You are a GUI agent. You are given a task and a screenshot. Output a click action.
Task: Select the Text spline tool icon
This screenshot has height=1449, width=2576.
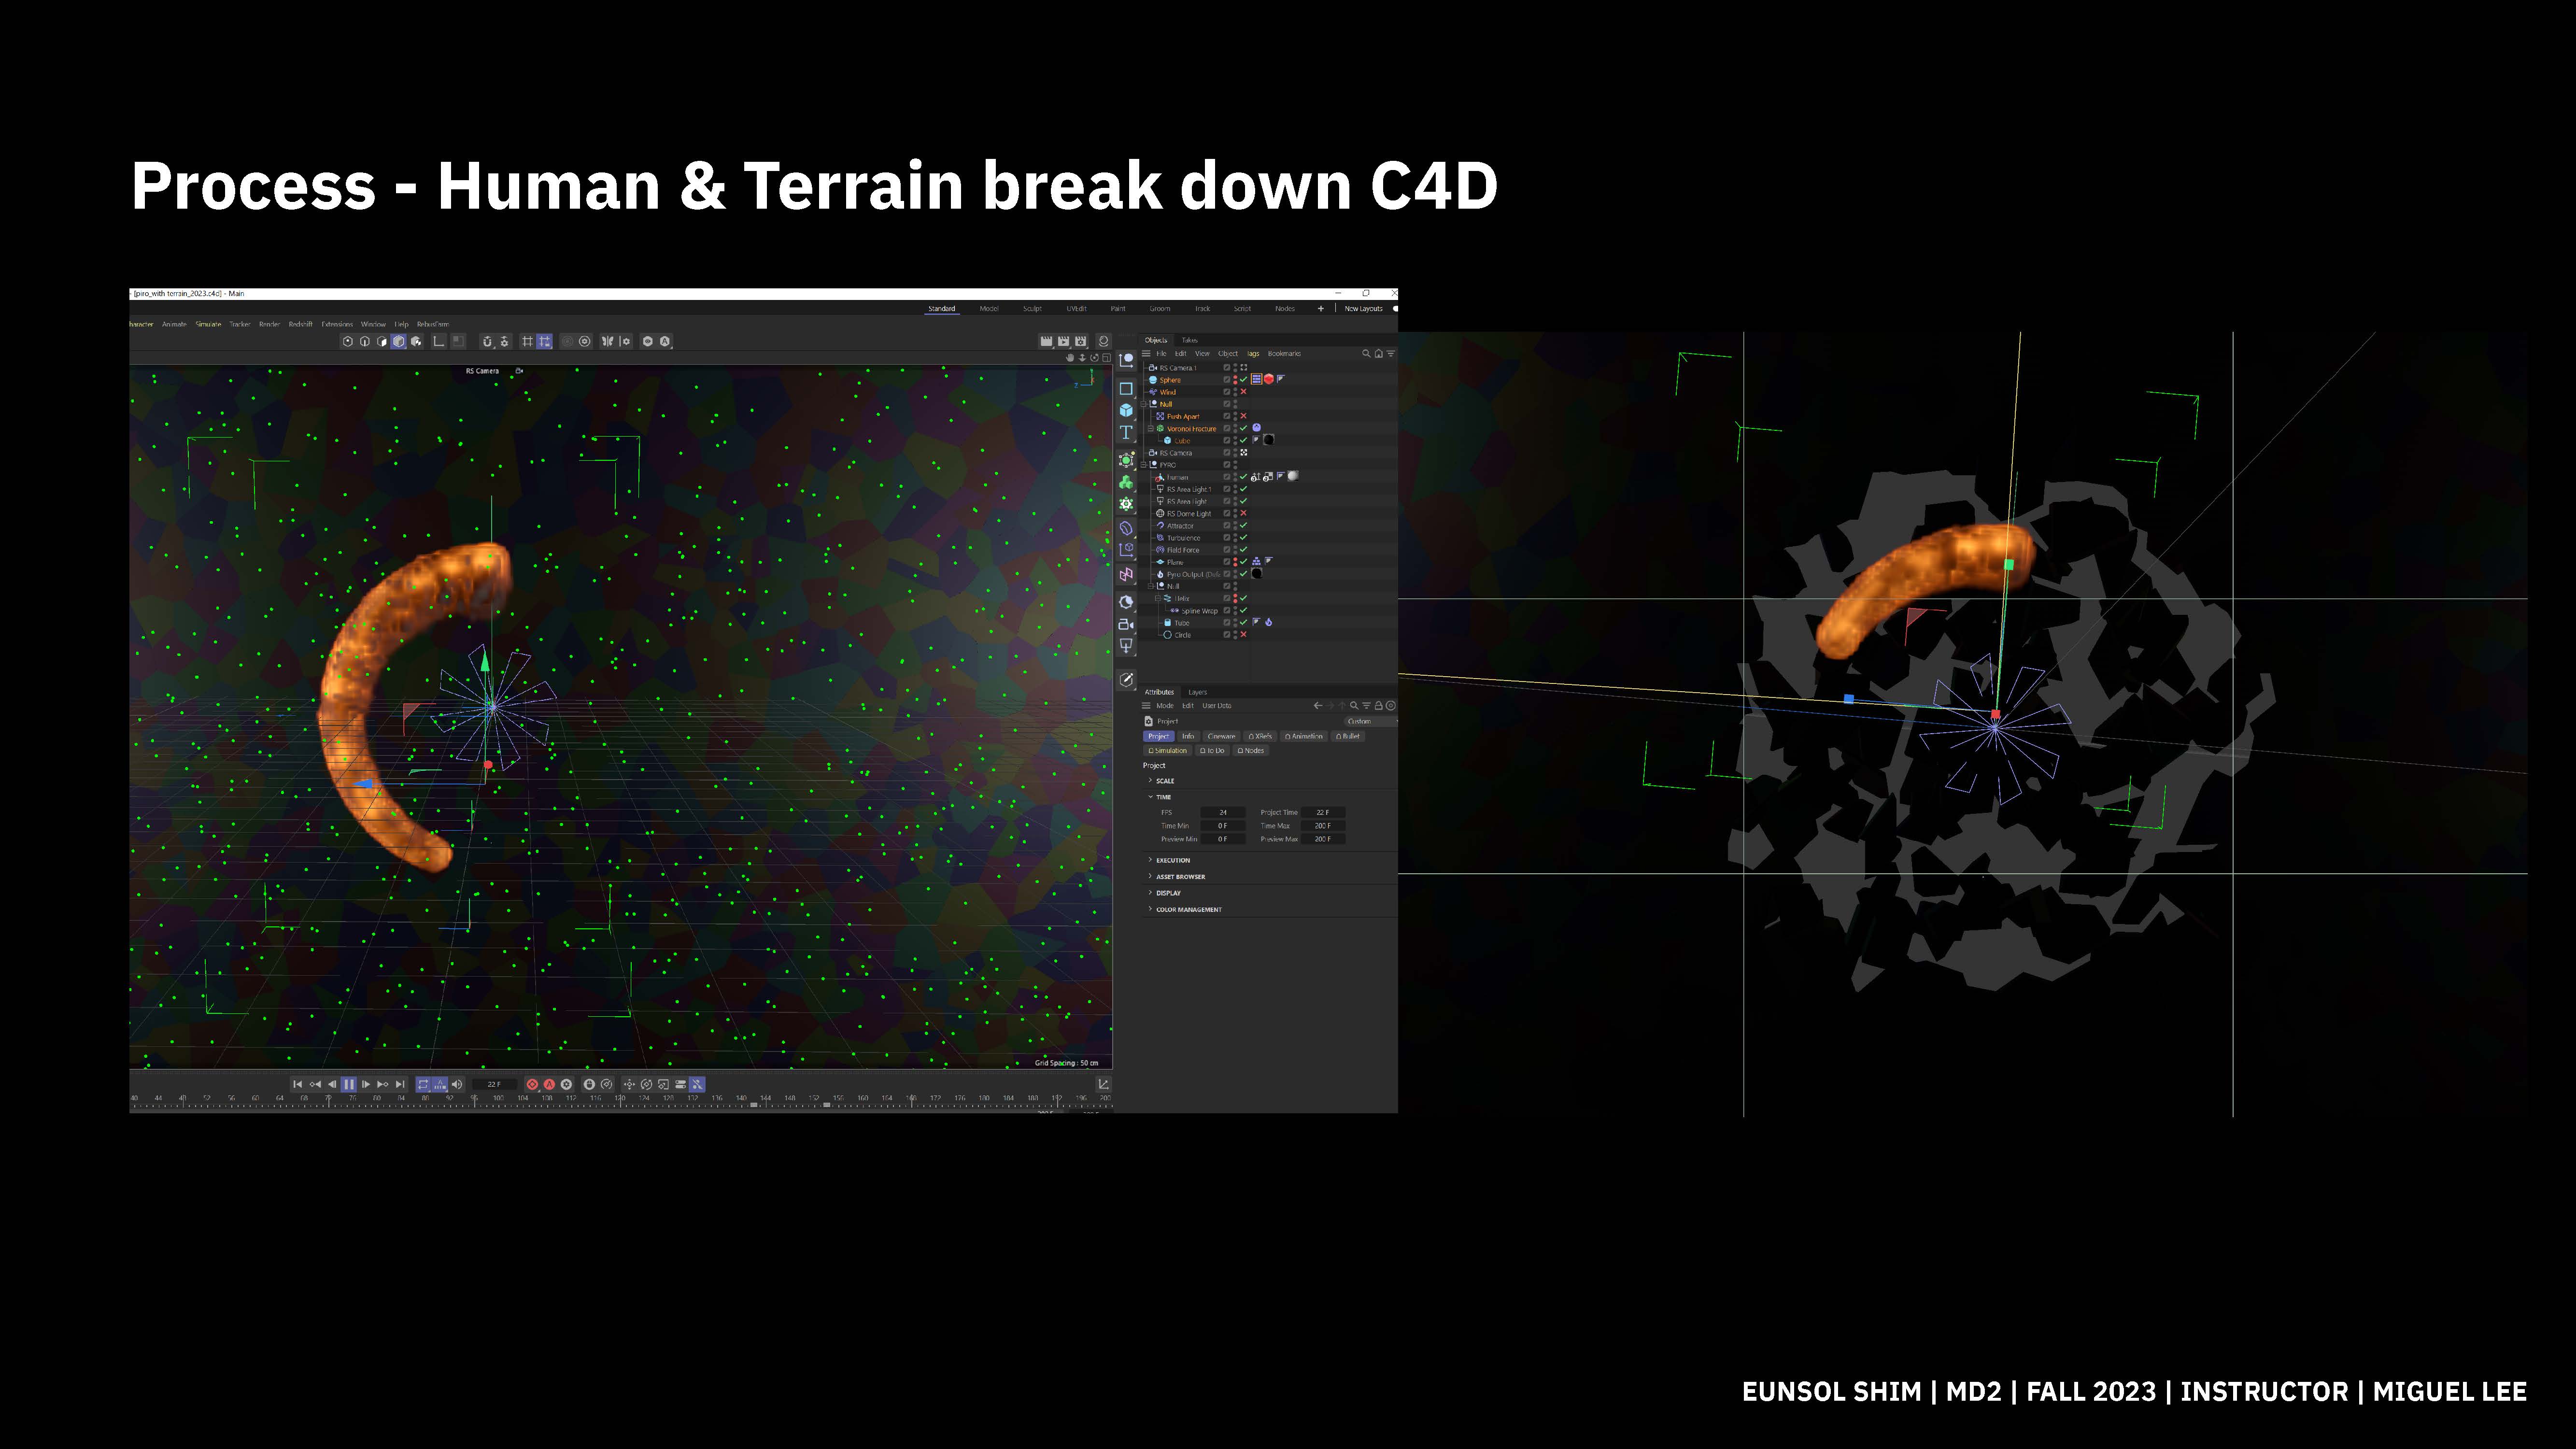click(x=1126, y=433)
